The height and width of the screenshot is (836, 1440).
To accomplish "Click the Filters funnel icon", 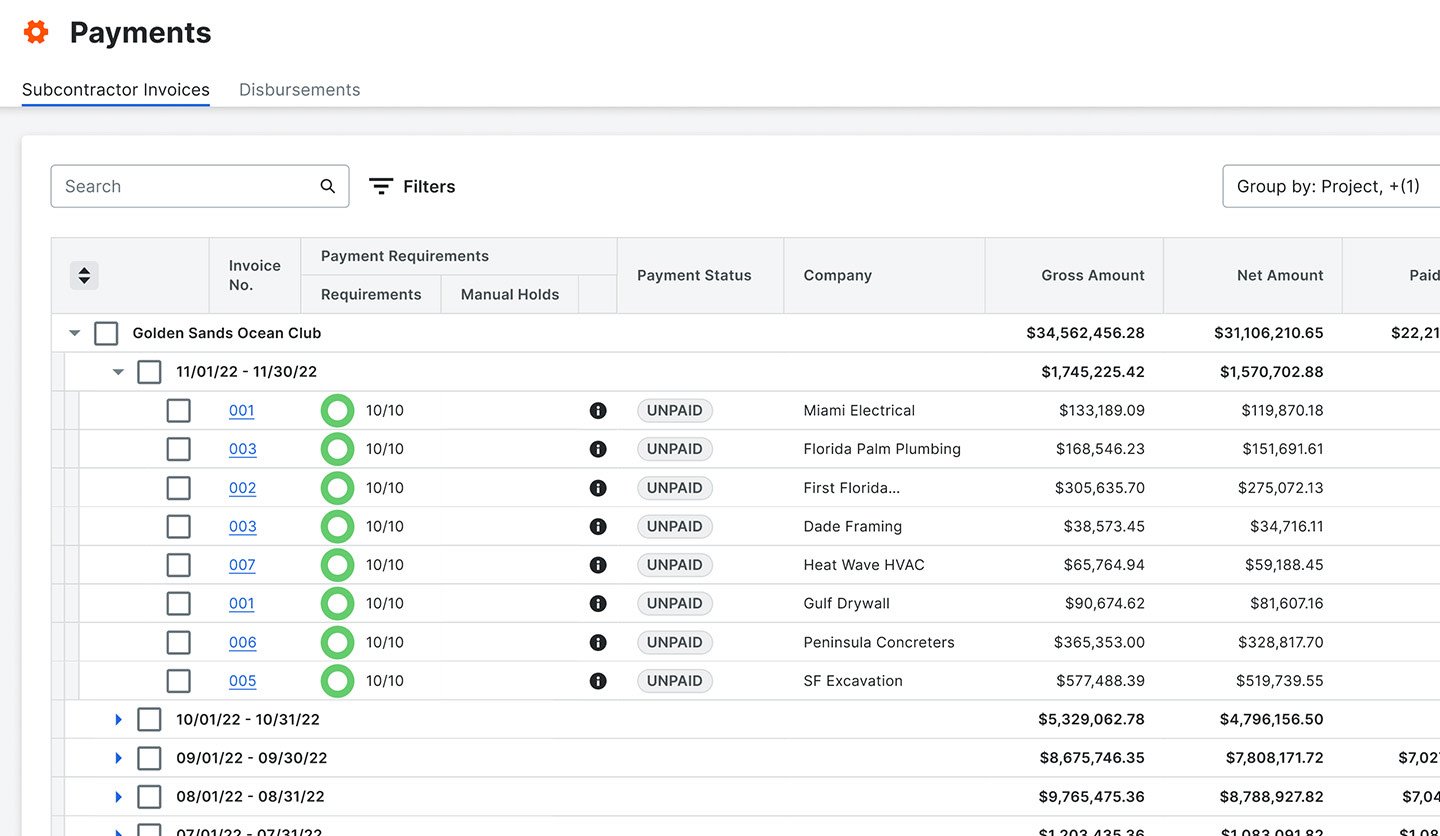I will coord(381,186).
